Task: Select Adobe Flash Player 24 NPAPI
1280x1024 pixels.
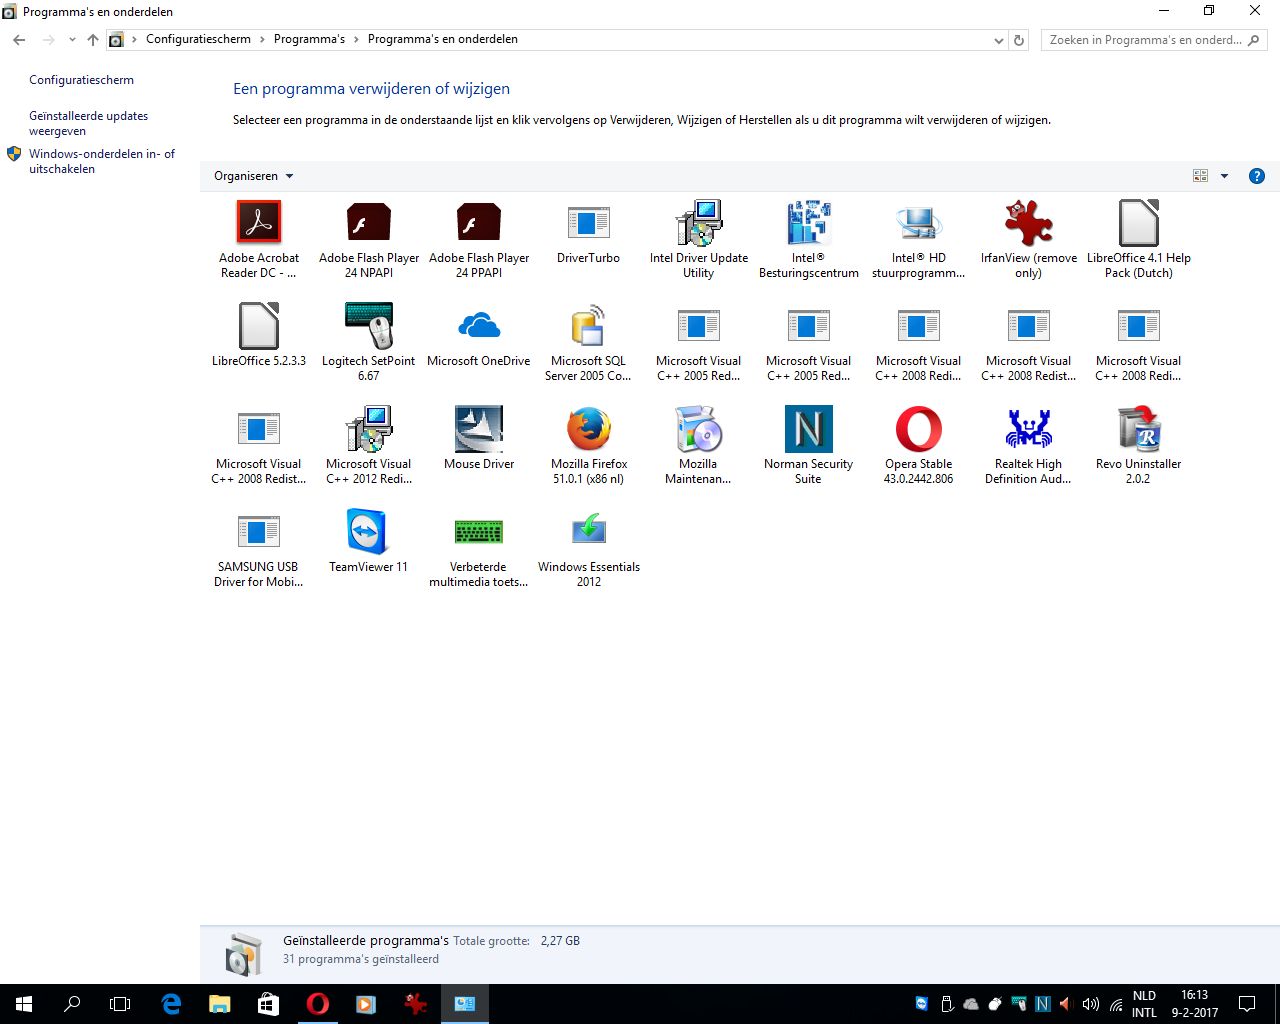Action: (369, 240)
